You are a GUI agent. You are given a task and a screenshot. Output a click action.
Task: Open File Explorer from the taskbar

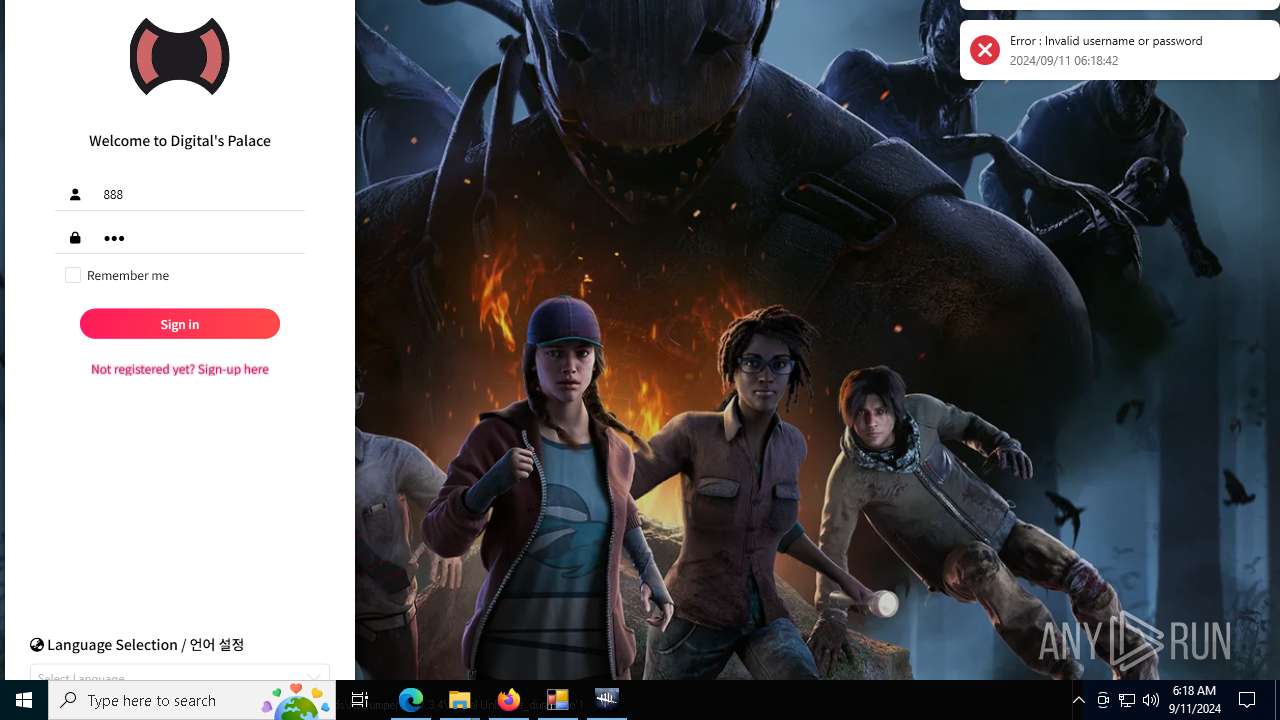[460, 700]
